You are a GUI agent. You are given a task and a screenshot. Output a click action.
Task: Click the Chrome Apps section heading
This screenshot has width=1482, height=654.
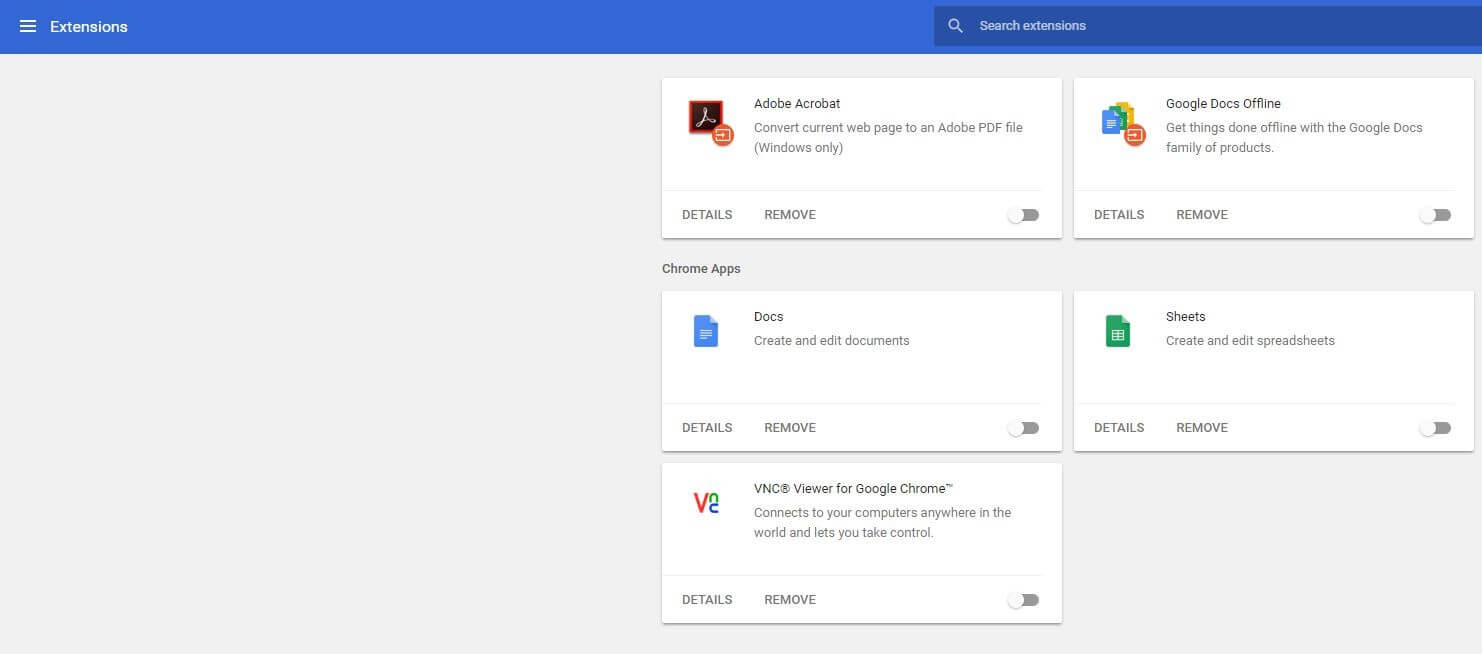(701, 269)
